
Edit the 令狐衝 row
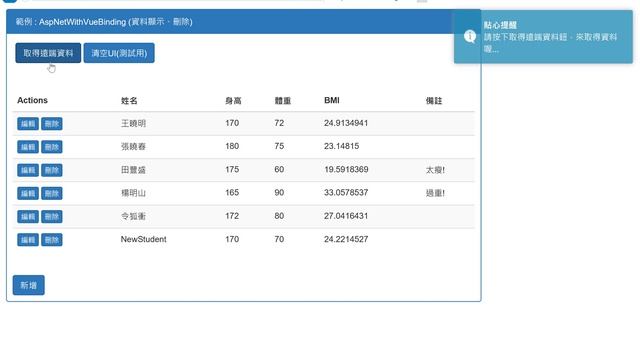[28, 217]
